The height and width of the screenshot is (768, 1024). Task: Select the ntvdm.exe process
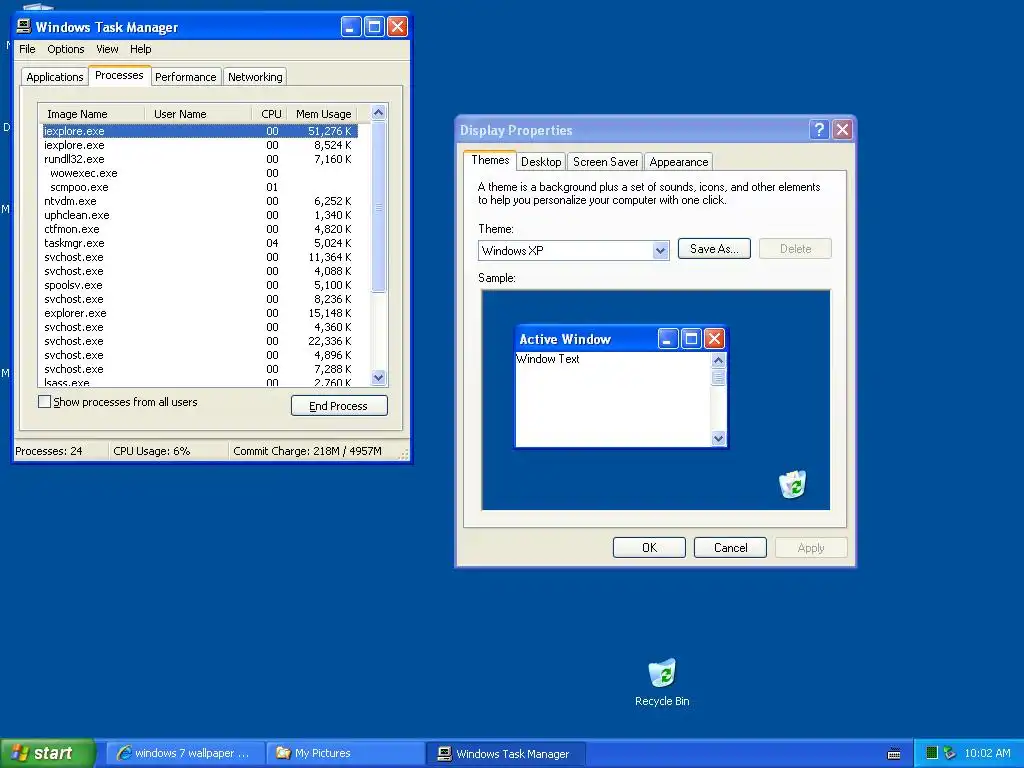coord(199,201)
